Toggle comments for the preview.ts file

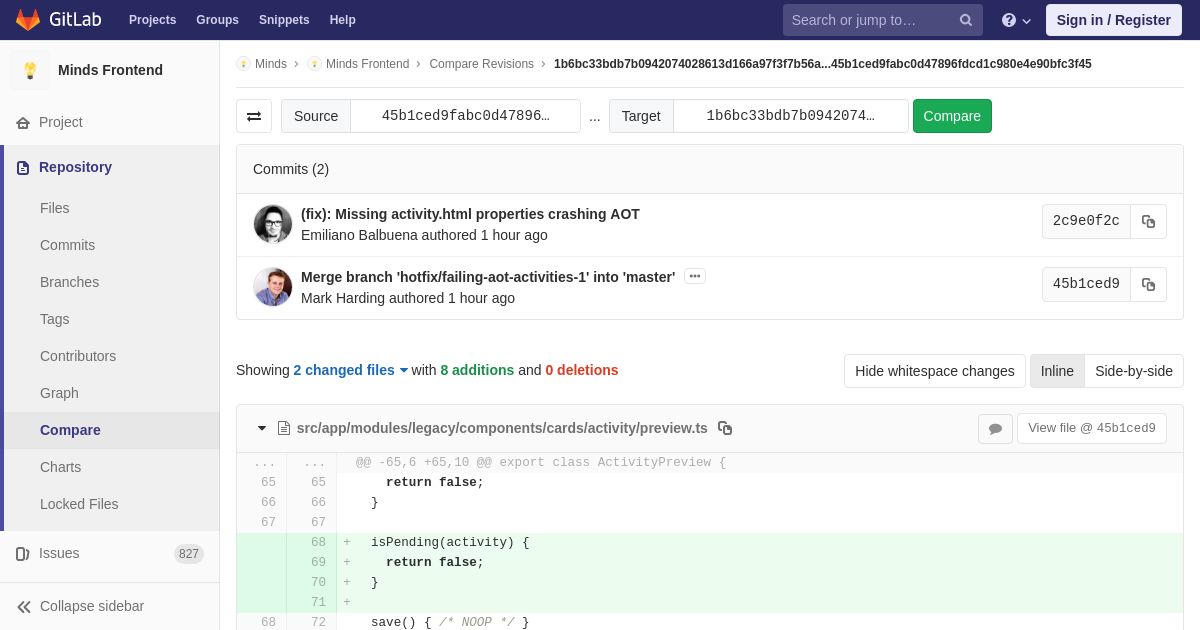995,429
